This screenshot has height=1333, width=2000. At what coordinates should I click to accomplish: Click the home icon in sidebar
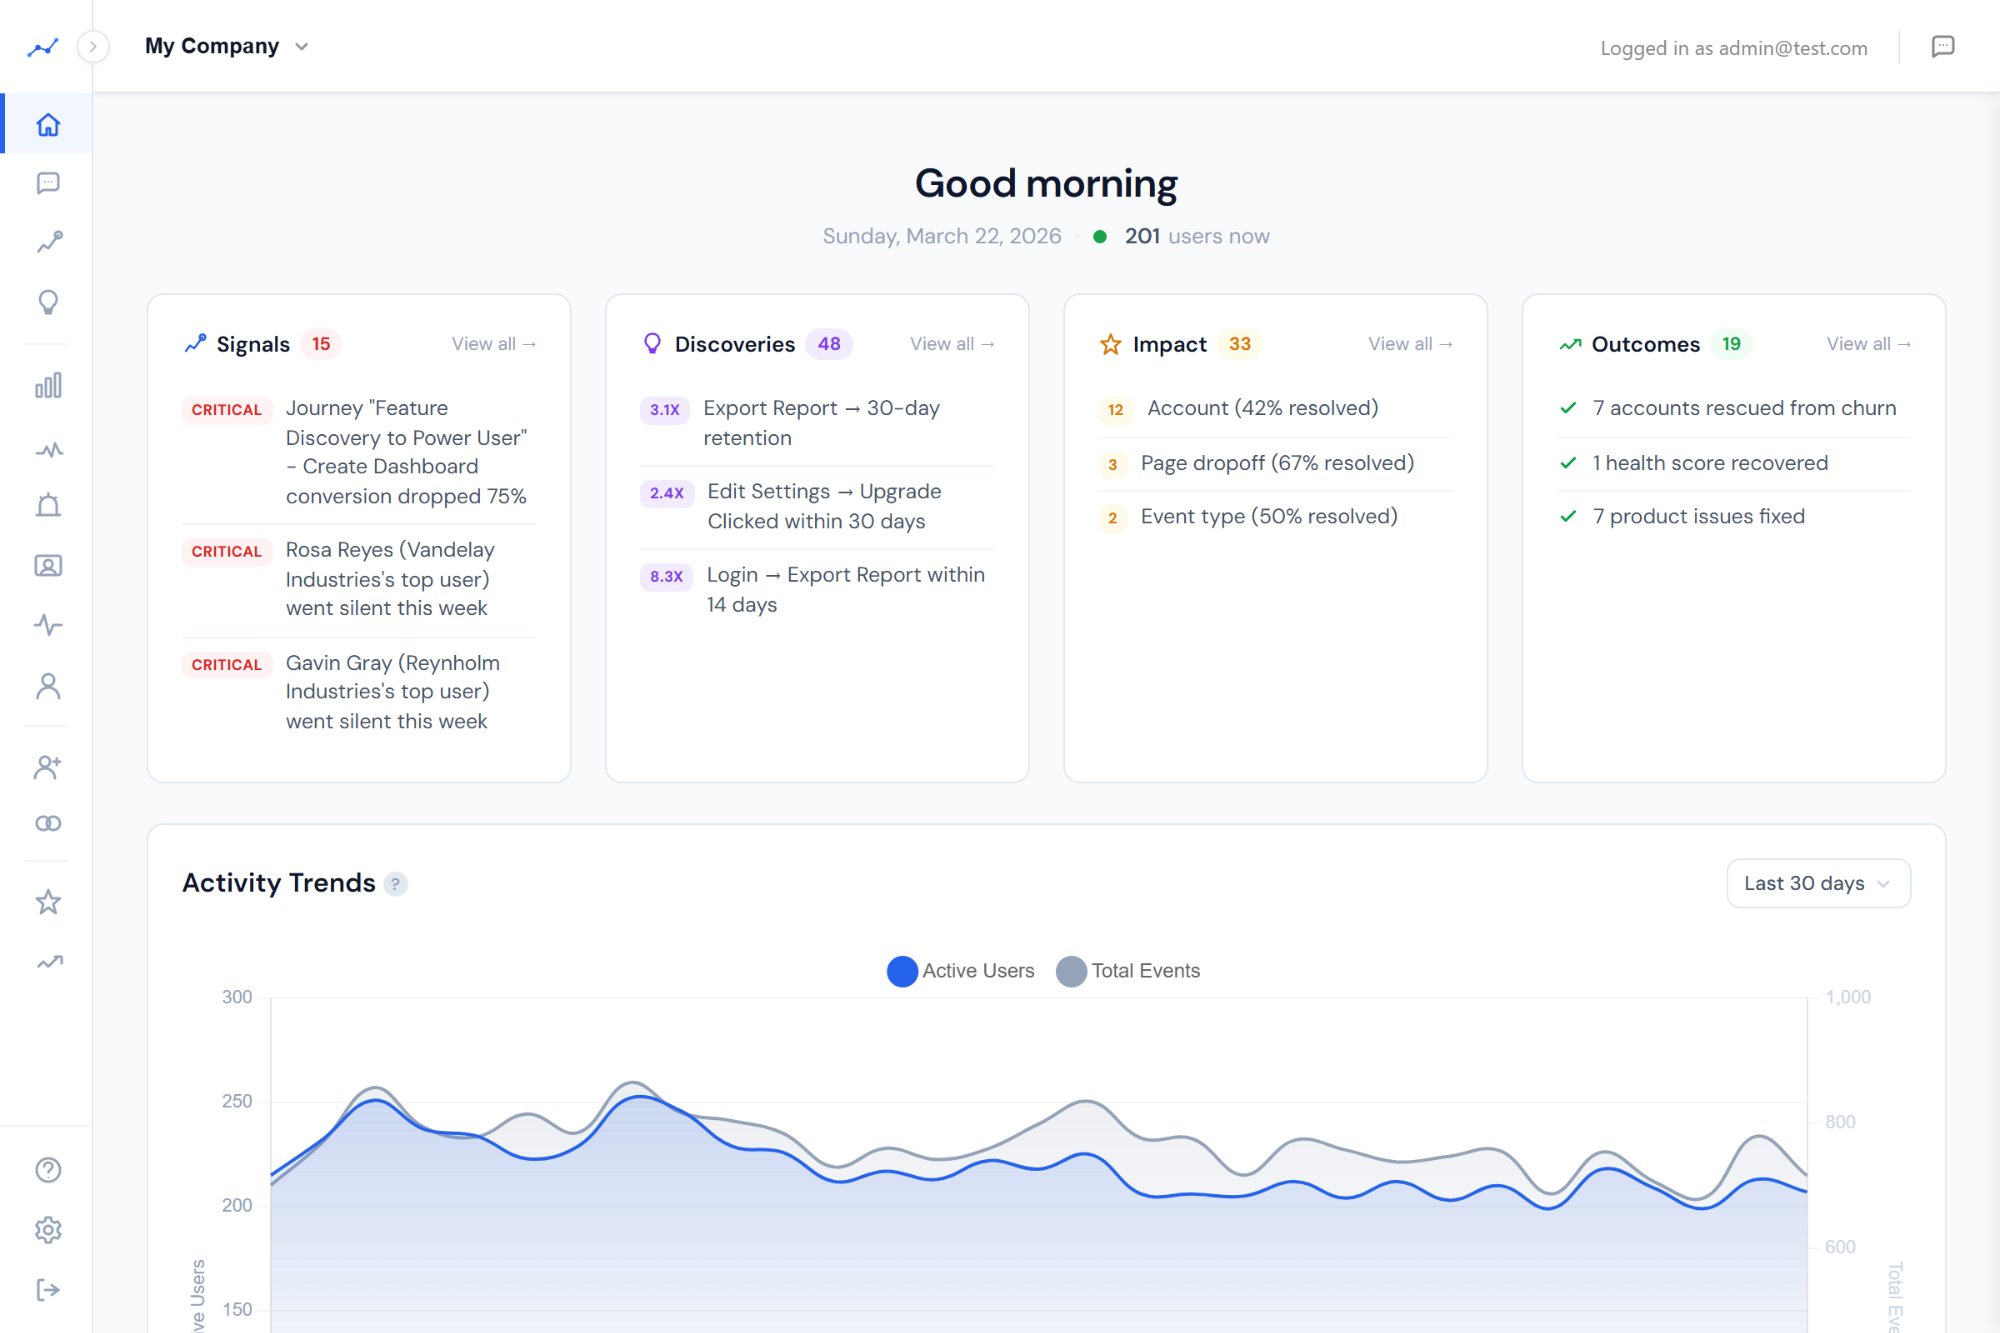tap(48, 125)
